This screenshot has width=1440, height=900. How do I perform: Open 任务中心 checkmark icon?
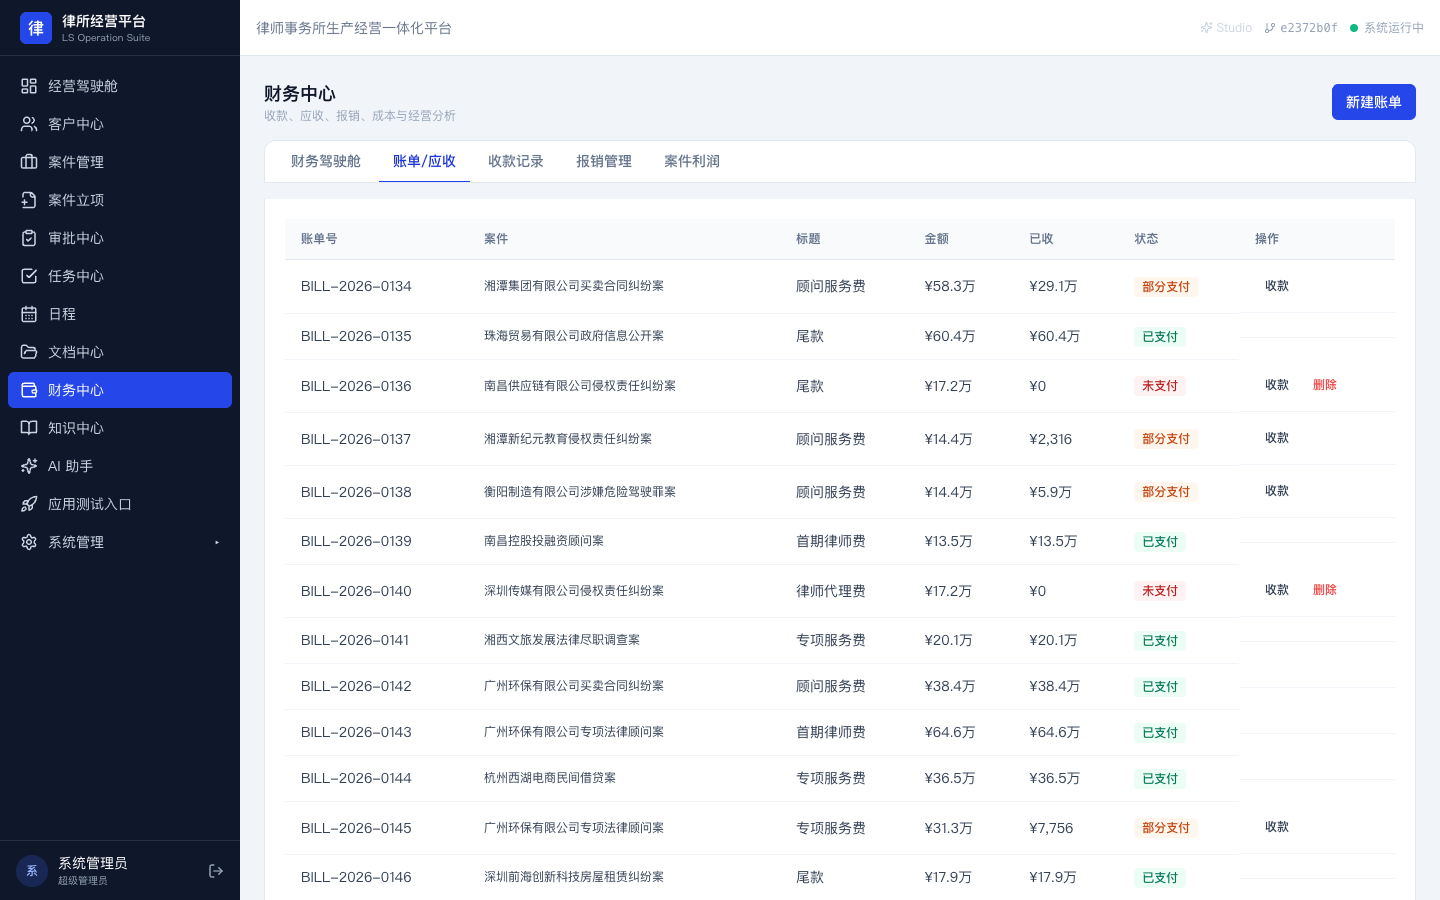[x=29, y=276]
